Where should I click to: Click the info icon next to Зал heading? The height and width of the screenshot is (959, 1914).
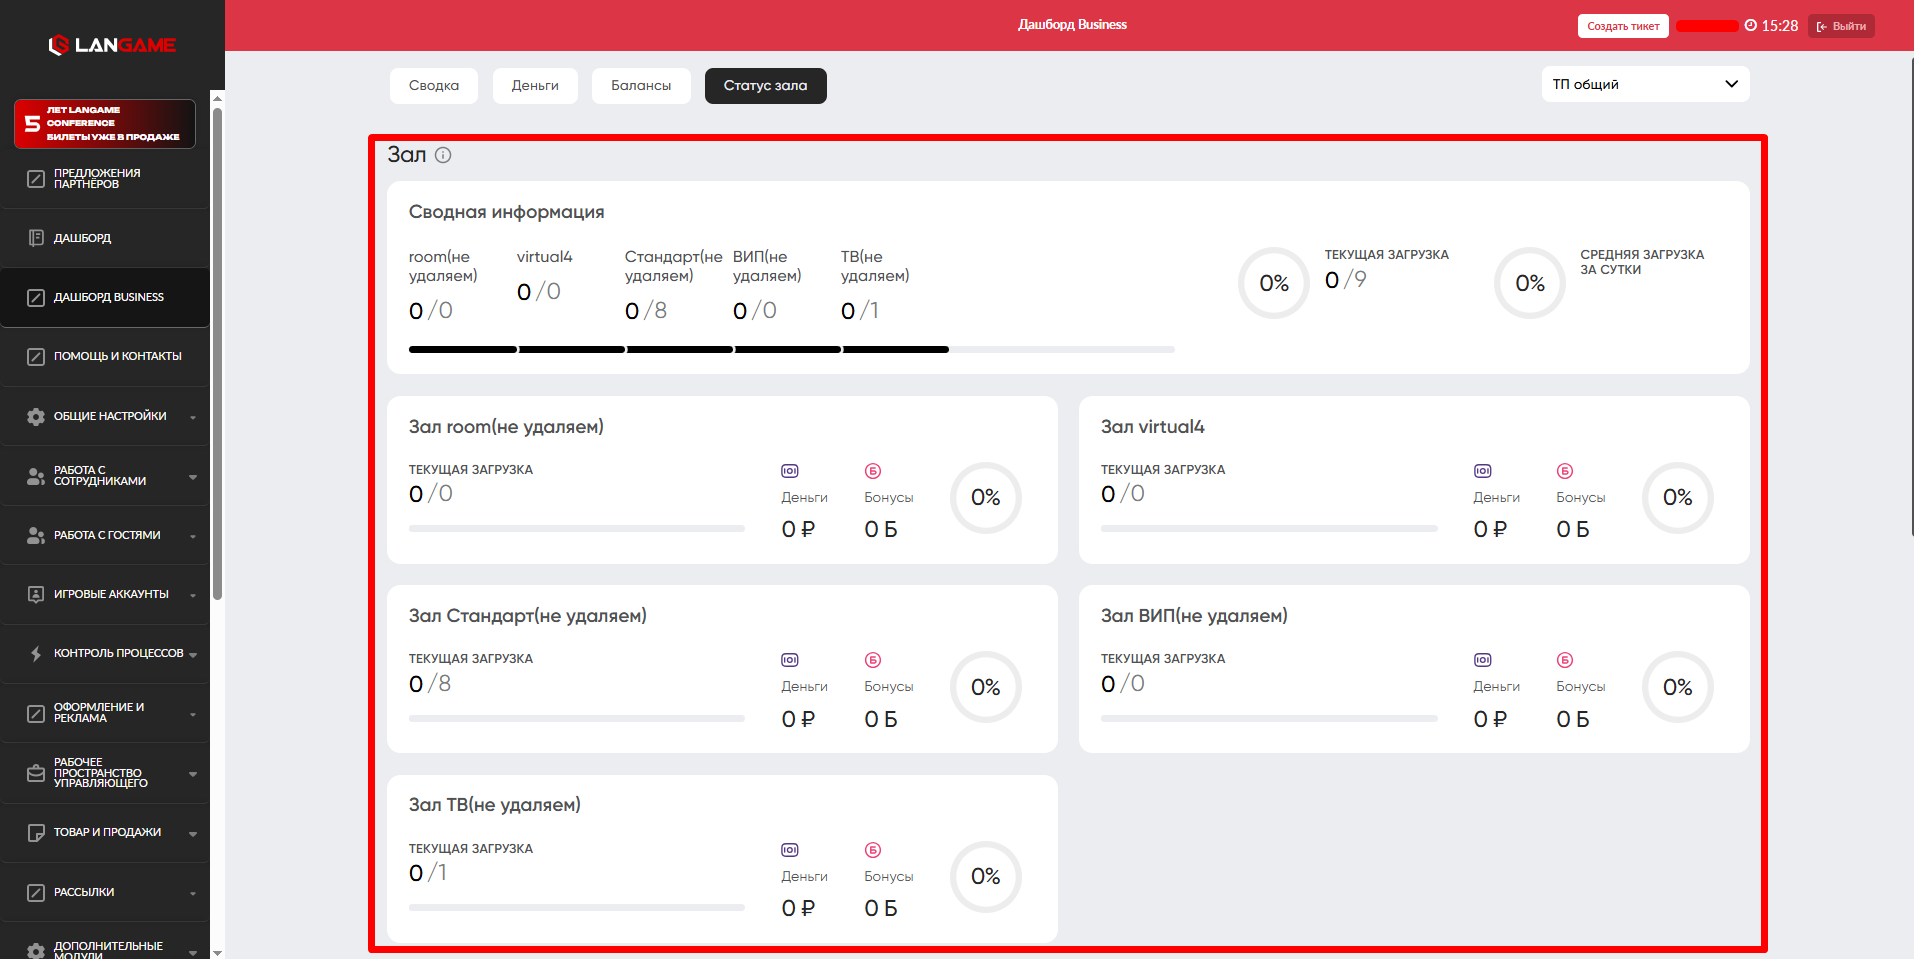[443, 155]
